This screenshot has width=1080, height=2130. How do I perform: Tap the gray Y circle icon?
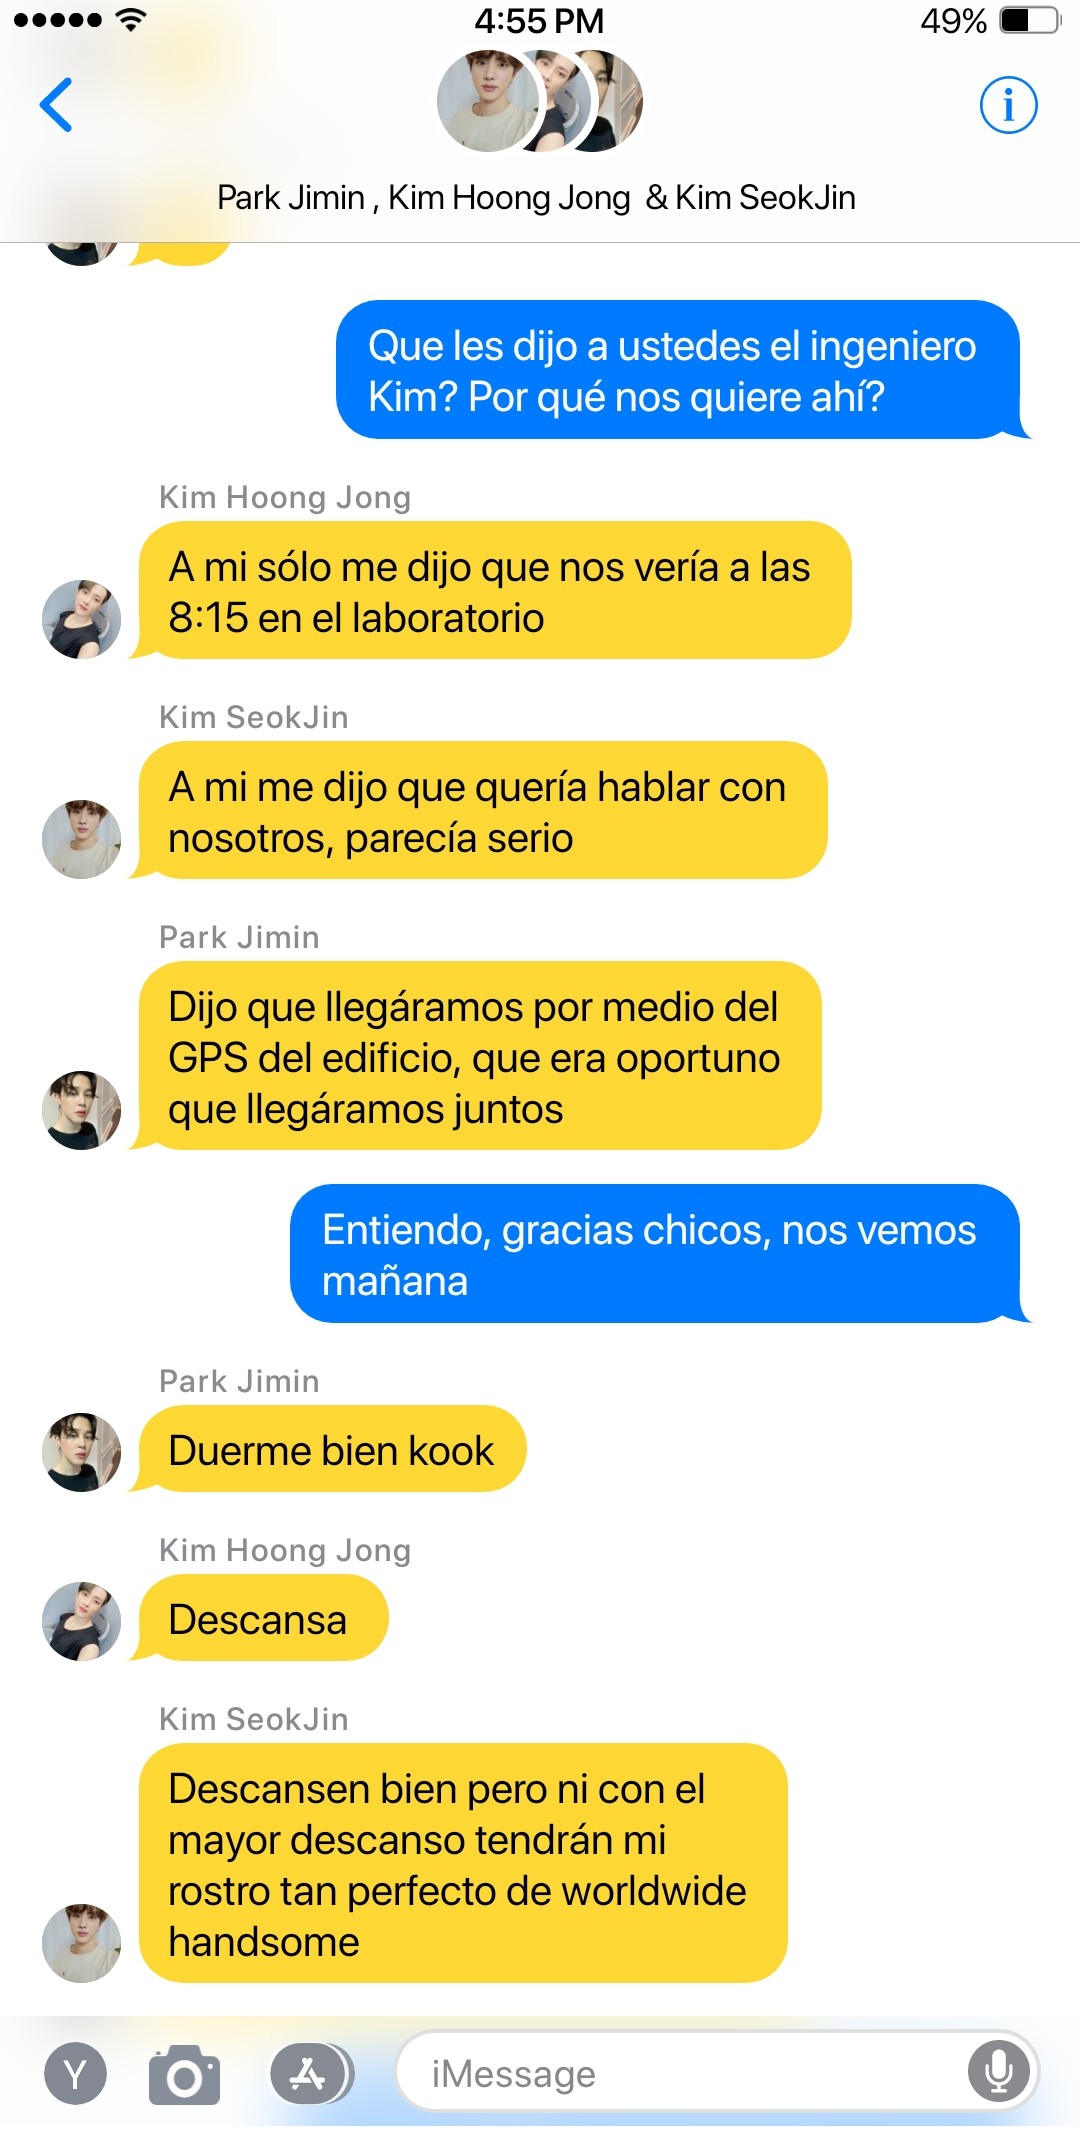coord(75,2075)
